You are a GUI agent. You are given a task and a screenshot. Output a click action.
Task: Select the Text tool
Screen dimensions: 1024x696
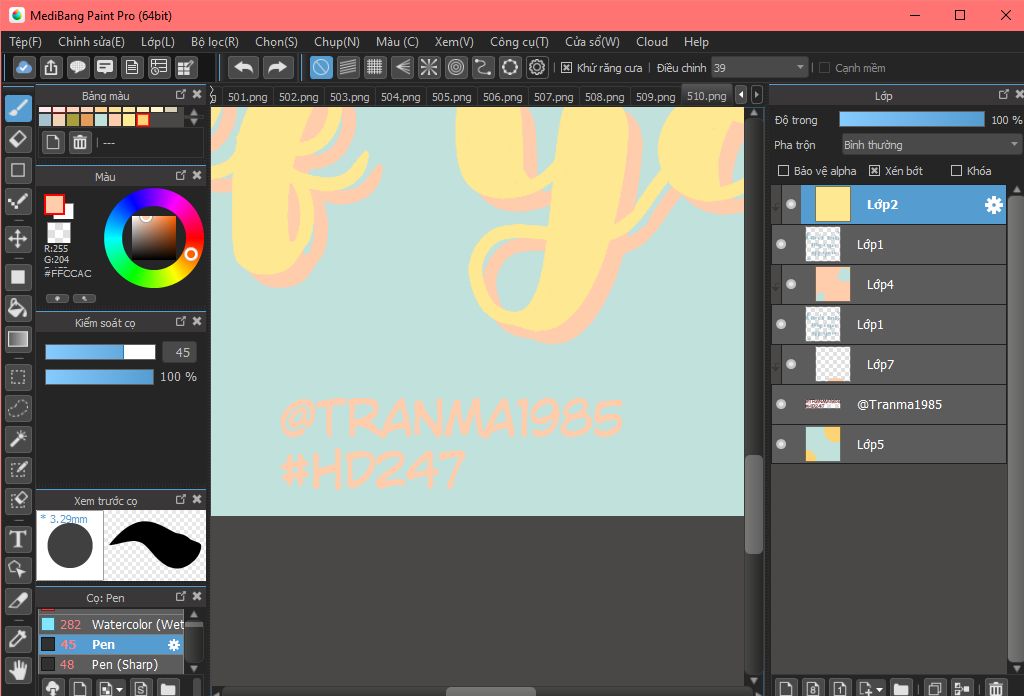pos(18,539)
